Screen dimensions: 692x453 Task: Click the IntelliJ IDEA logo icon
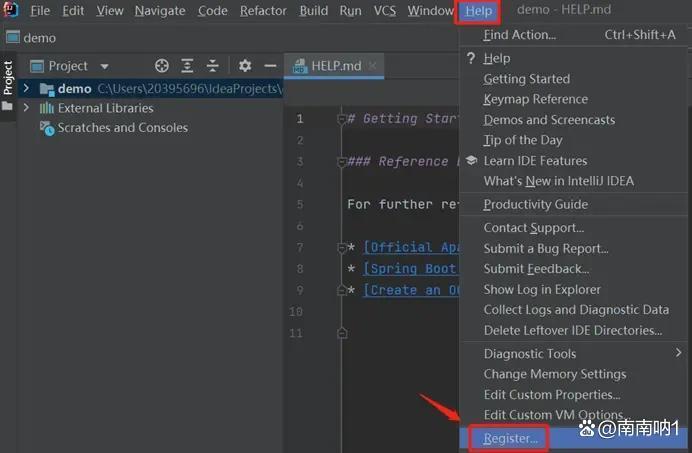click(x=10, y=9)
